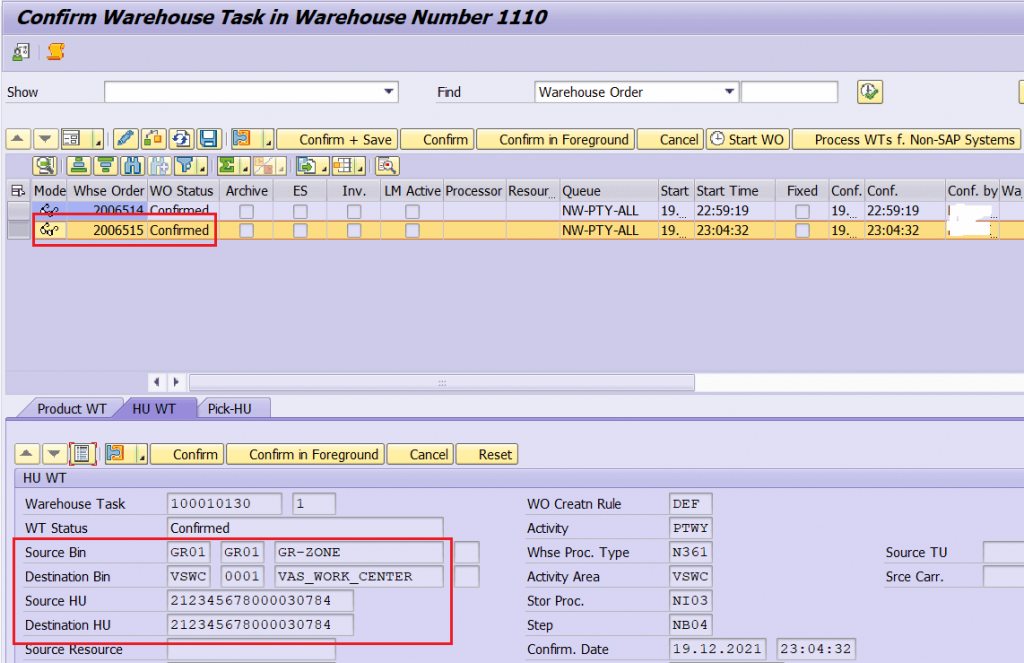Tick Archive checkbox for order 2006515
1024x663 pixels.
[246, 231]
